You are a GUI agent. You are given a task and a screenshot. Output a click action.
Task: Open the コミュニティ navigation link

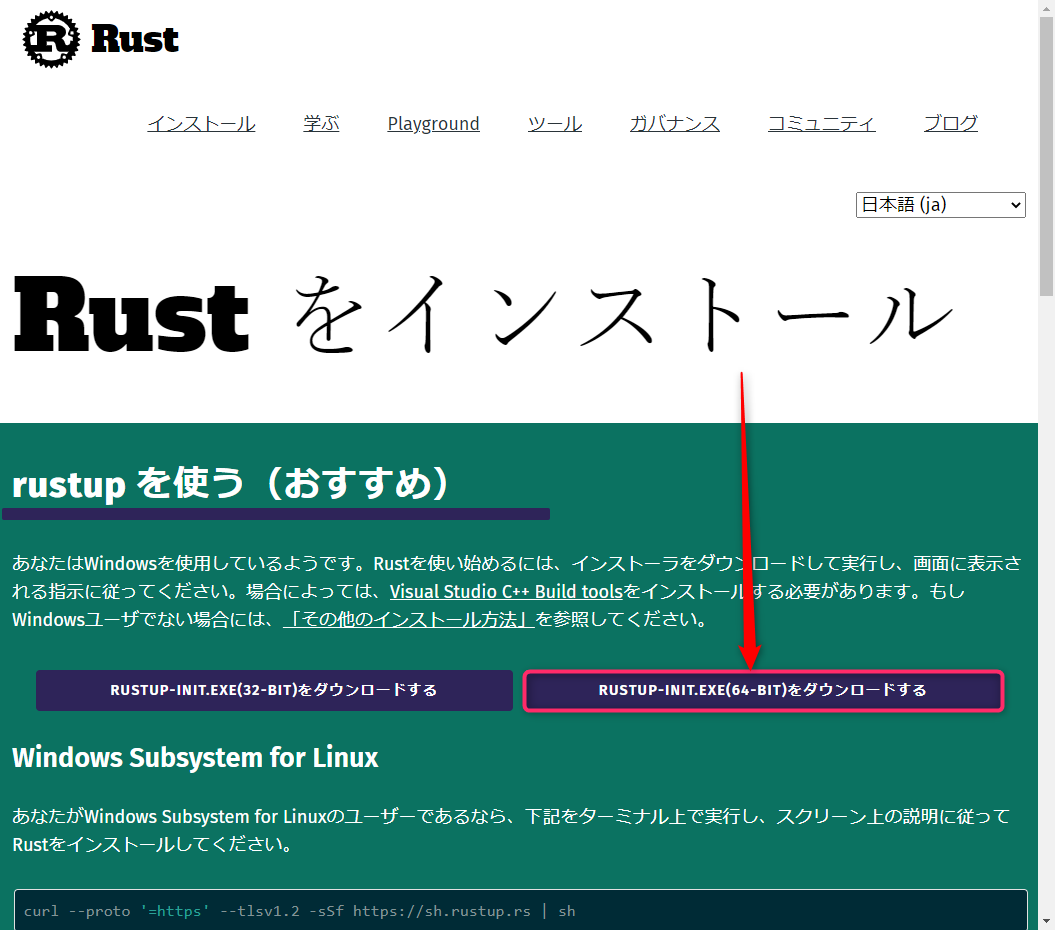coord(822,124)
